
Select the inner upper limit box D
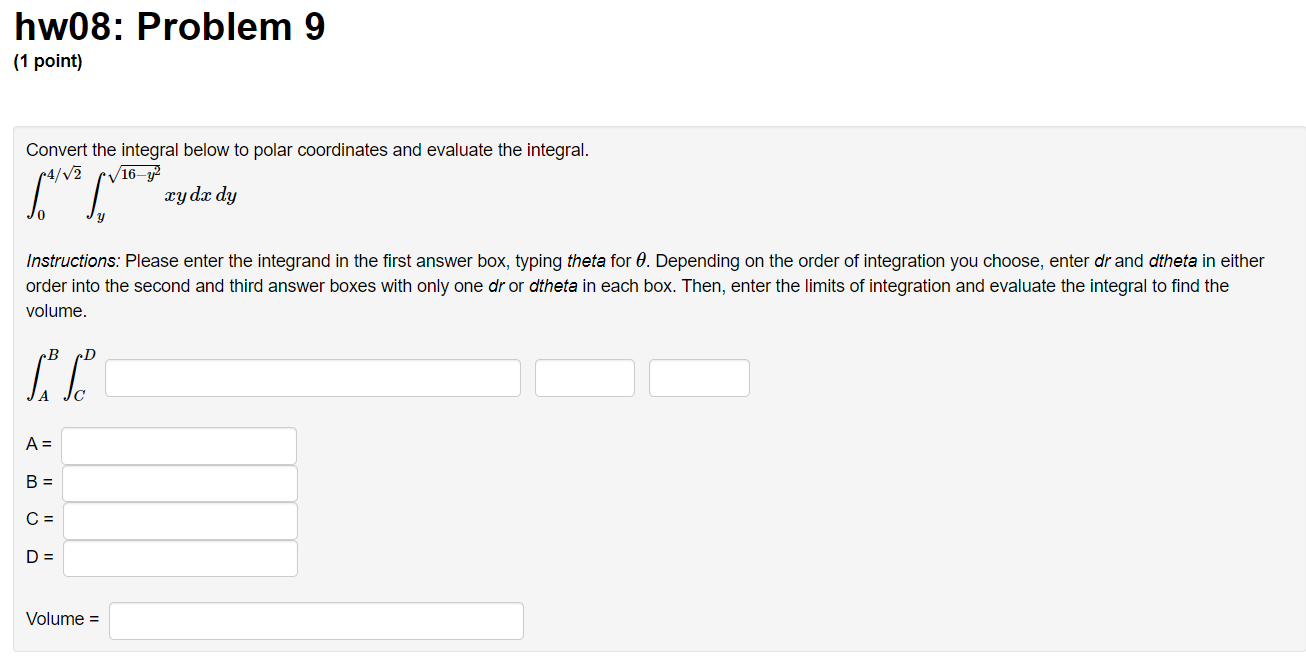pos(179,558)
